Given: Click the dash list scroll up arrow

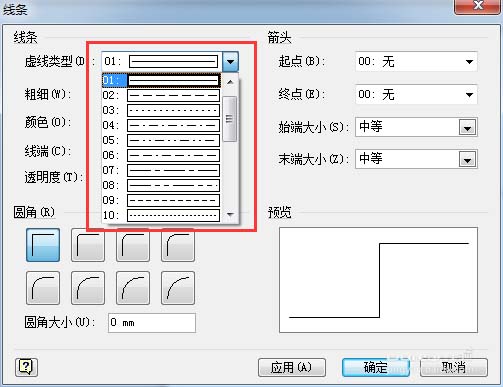Looking at the screenshot, I should click(230, 82).
